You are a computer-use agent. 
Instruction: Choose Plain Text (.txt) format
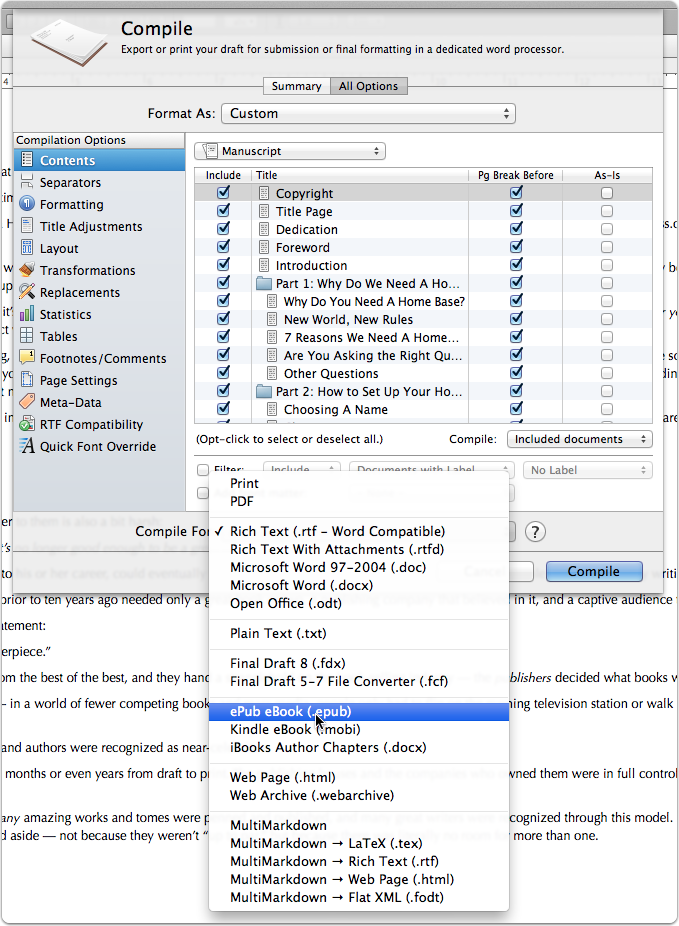[359, 634]
